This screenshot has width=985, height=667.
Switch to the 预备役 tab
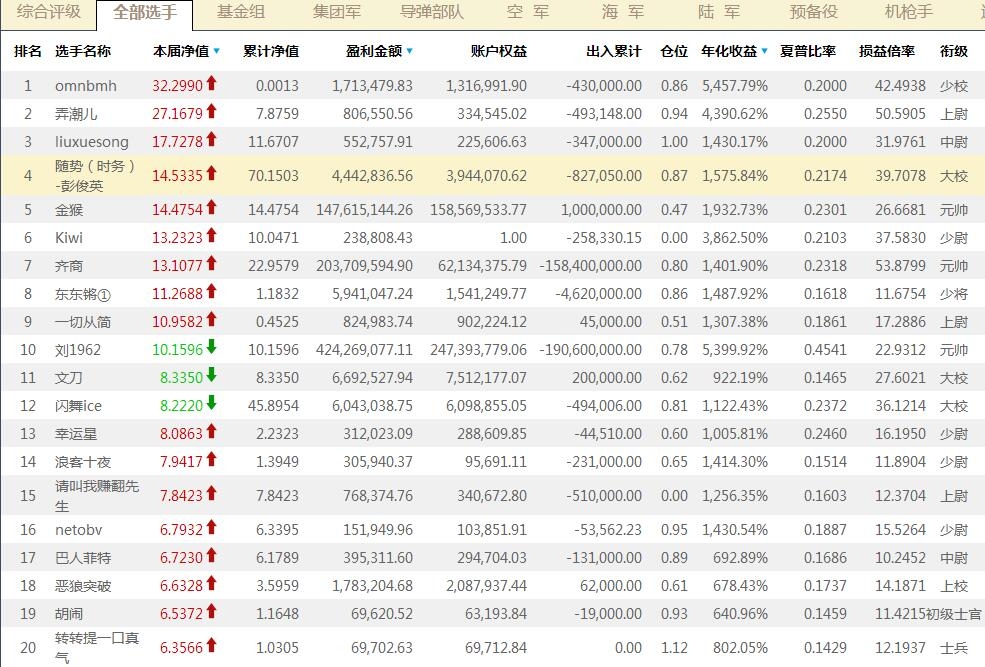click(x=813, y=13)
